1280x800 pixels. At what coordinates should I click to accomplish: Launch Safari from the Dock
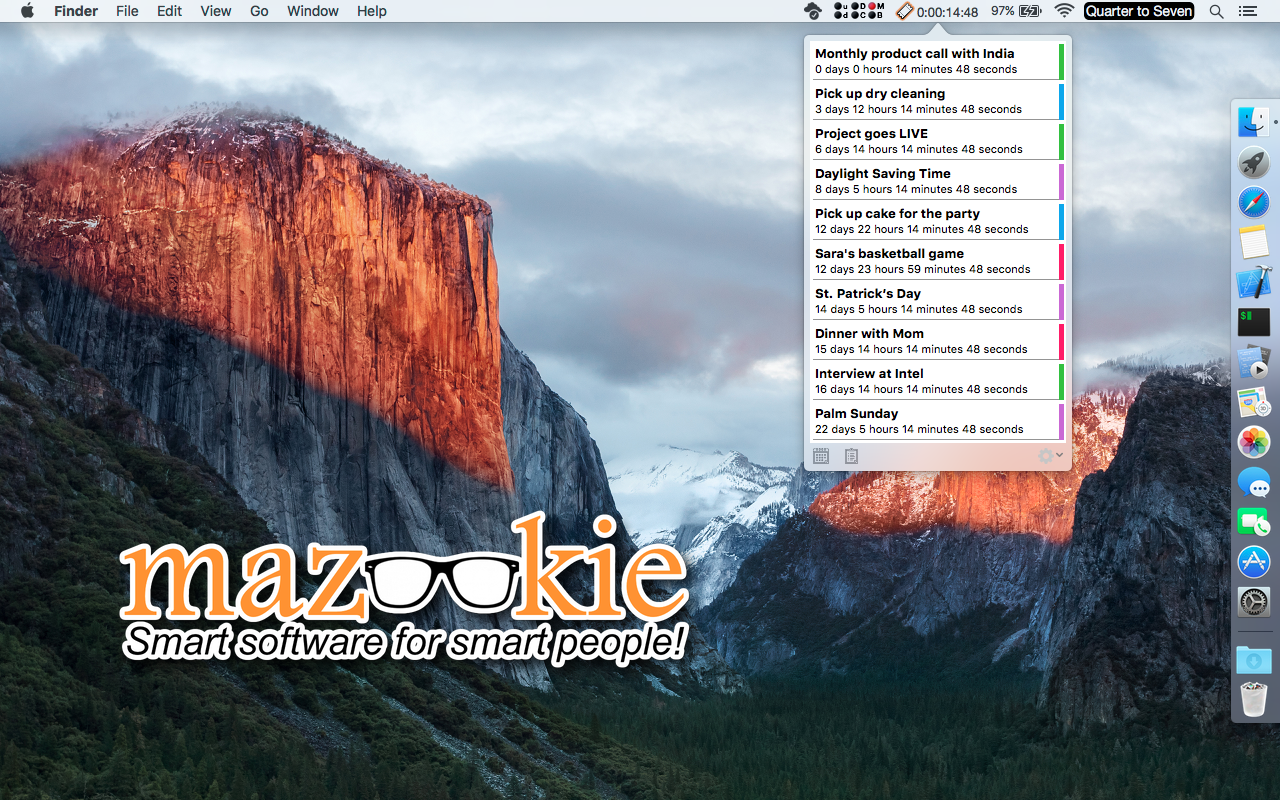(1253, 203)
